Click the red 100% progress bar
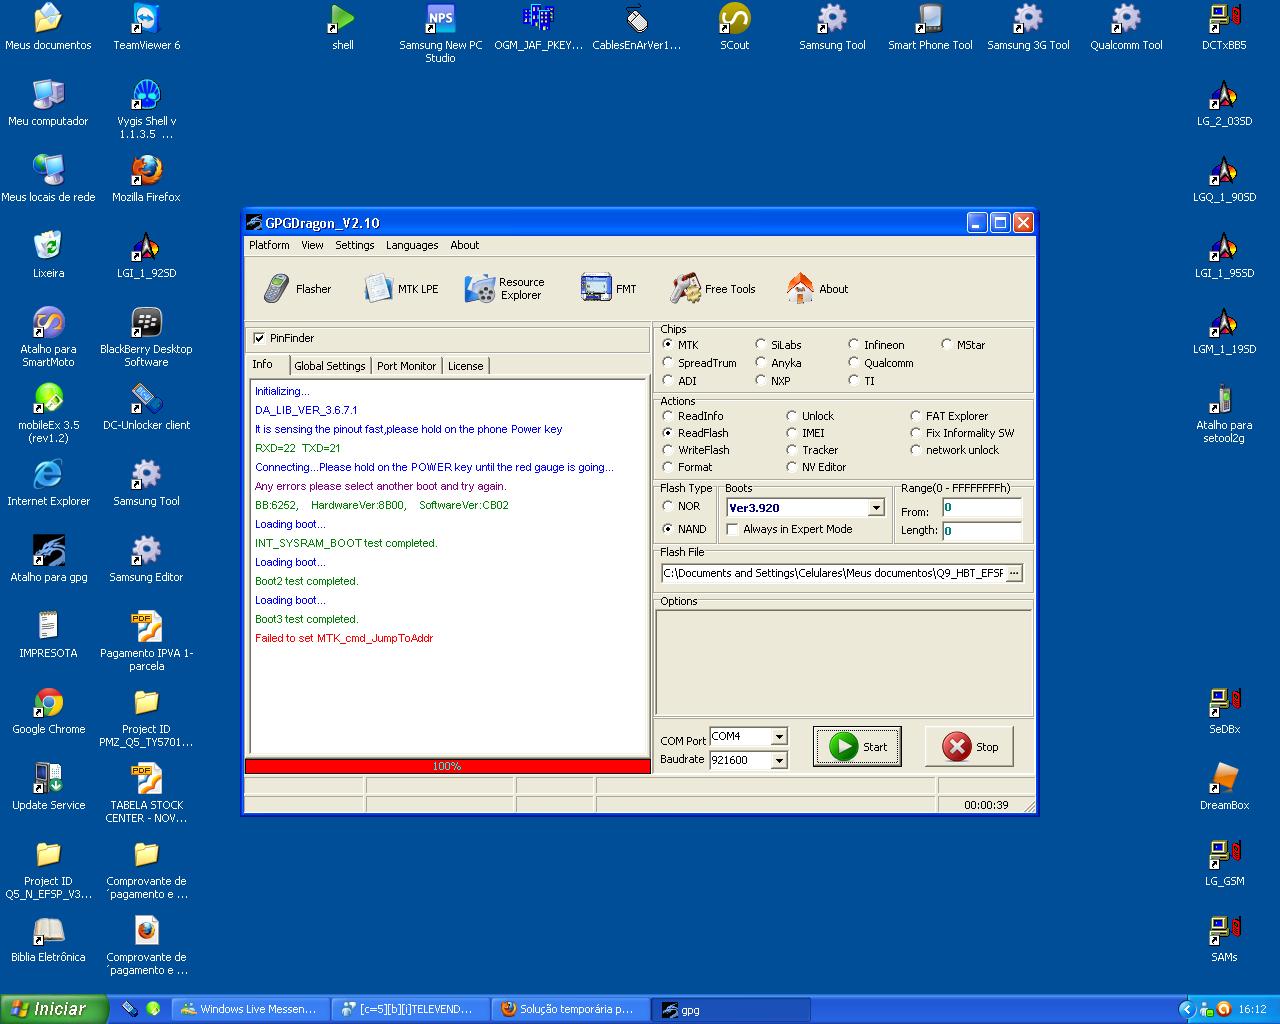 [447, 766]
